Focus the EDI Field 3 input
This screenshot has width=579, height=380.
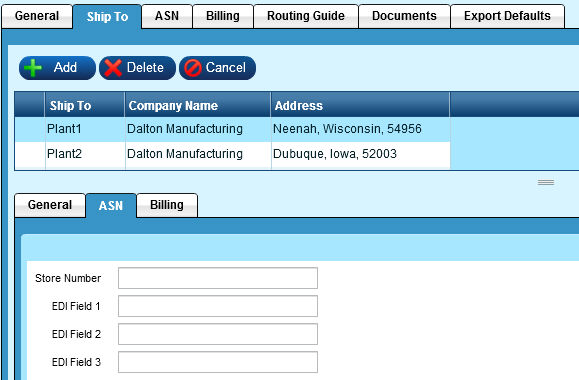pos(218,362)
